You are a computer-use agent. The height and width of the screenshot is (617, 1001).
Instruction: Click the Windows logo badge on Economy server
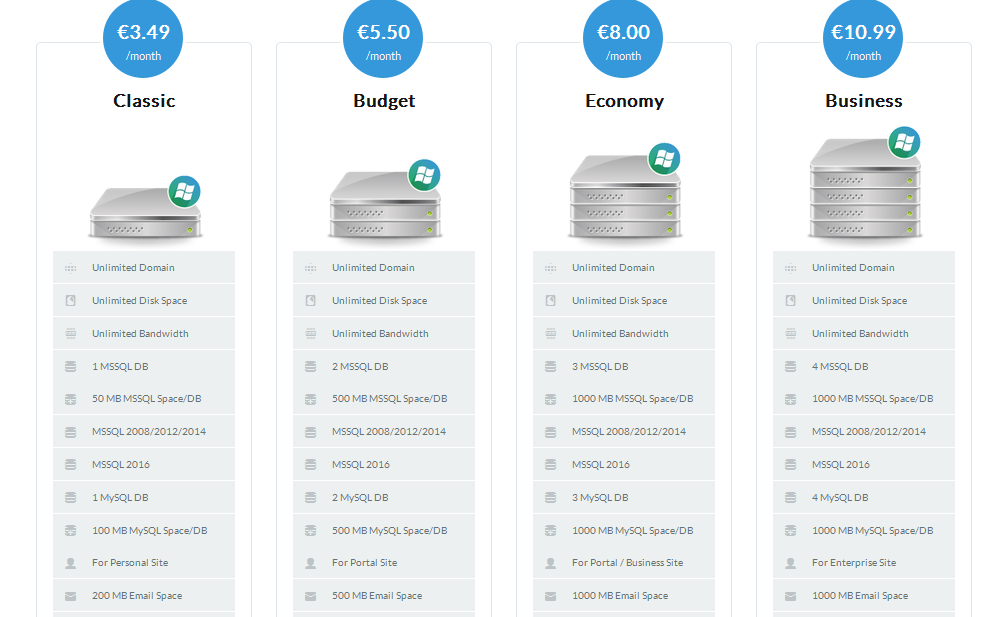click(x=665, y=158)
